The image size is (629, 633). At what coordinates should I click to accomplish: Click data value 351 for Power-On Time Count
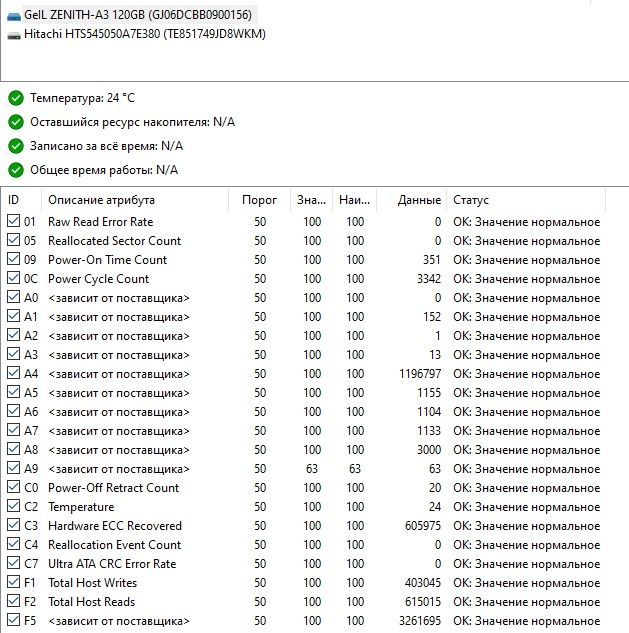[x=432, y=260]
